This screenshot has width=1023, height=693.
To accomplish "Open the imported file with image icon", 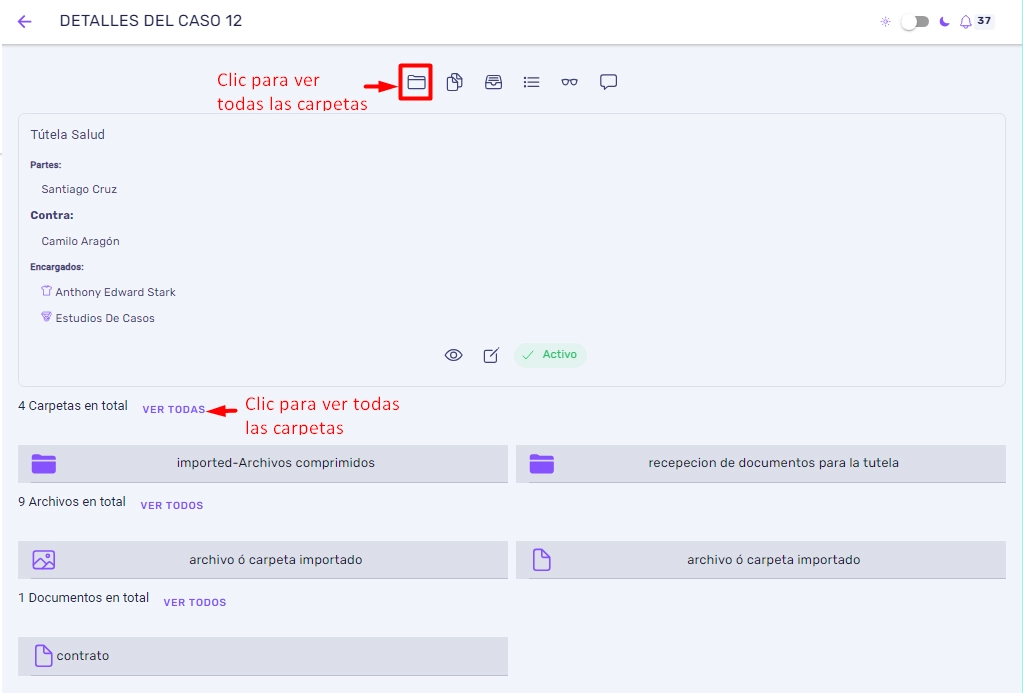I will click(263, 560).
